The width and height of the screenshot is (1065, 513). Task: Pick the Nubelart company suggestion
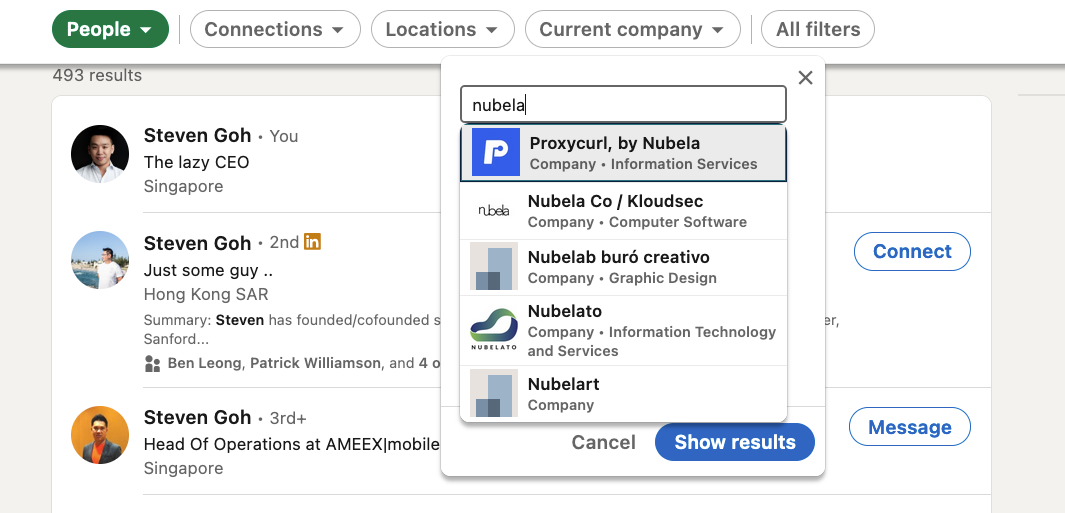[623, 393]
